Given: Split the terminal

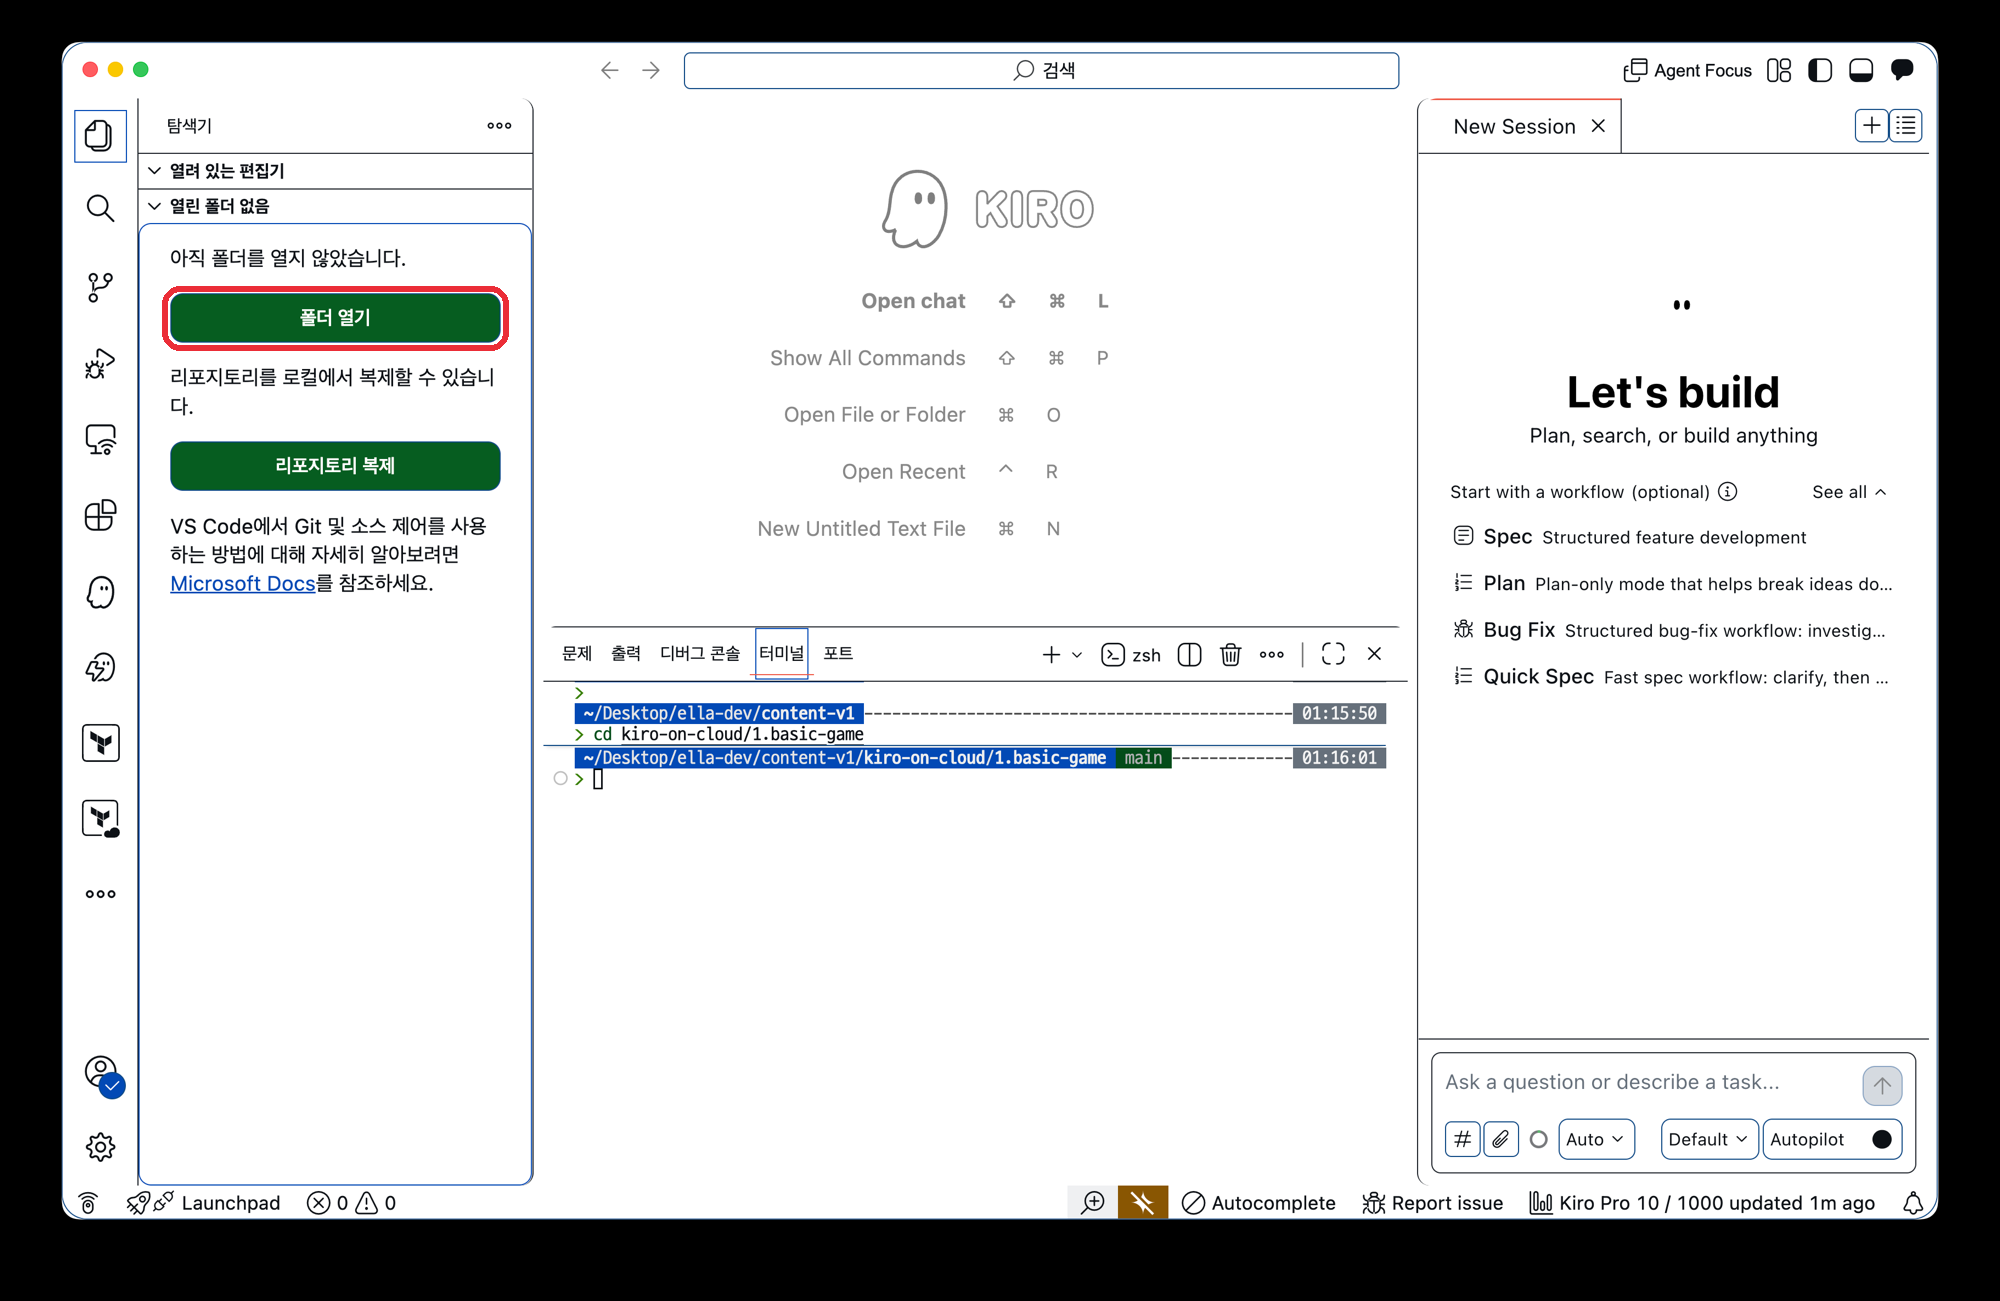Looking at the screenshot, I should (1189, 654).
